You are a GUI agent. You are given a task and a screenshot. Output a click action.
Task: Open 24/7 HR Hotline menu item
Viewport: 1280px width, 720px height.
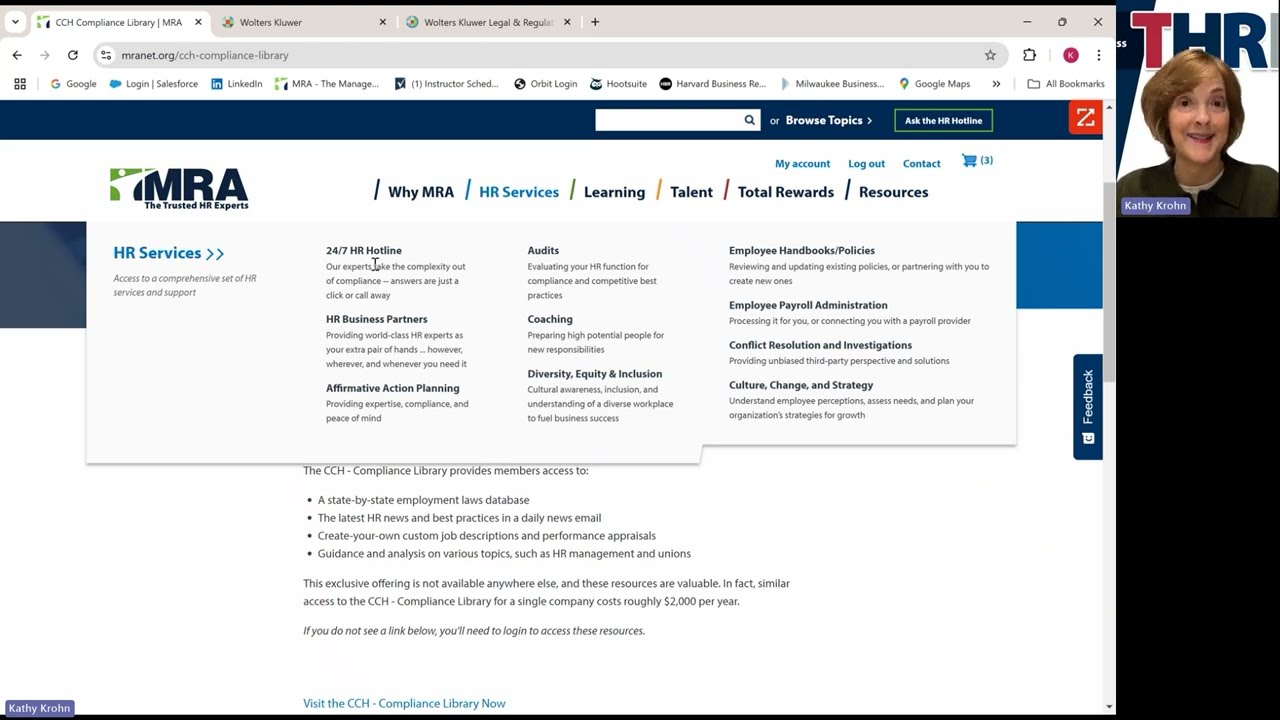[x=364, y=250]
